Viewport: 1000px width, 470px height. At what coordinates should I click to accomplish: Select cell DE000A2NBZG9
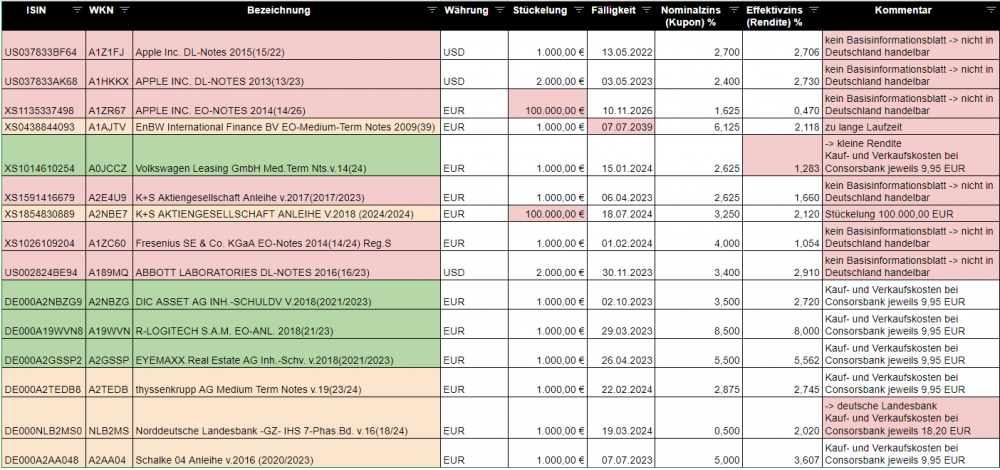click(x=43, y=295)
